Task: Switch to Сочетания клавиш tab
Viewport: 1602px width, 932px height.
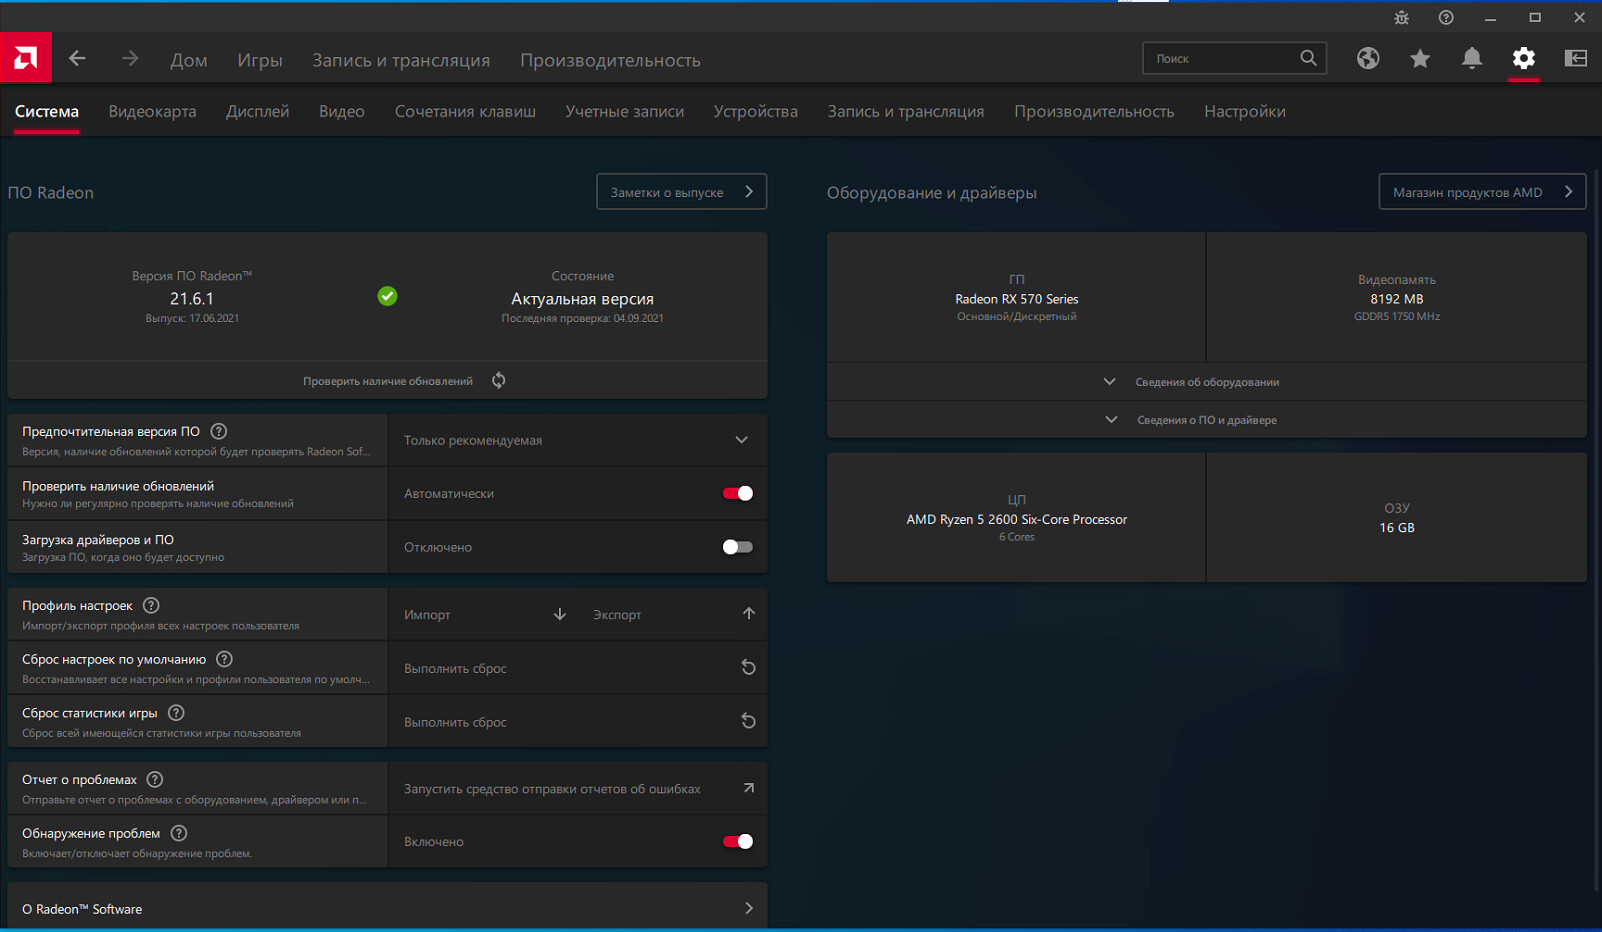Action: [465, 111]
